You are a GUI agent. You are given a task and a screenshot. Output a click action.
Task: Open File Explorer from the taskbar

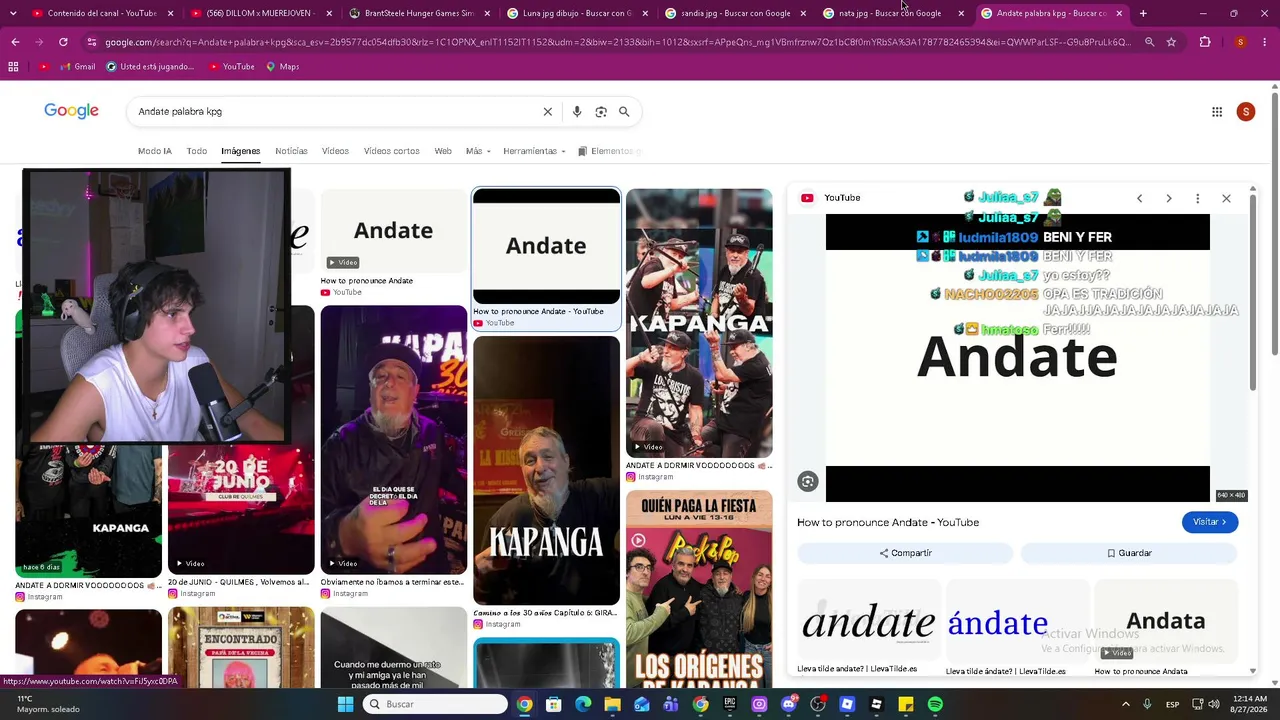point(612,704)
